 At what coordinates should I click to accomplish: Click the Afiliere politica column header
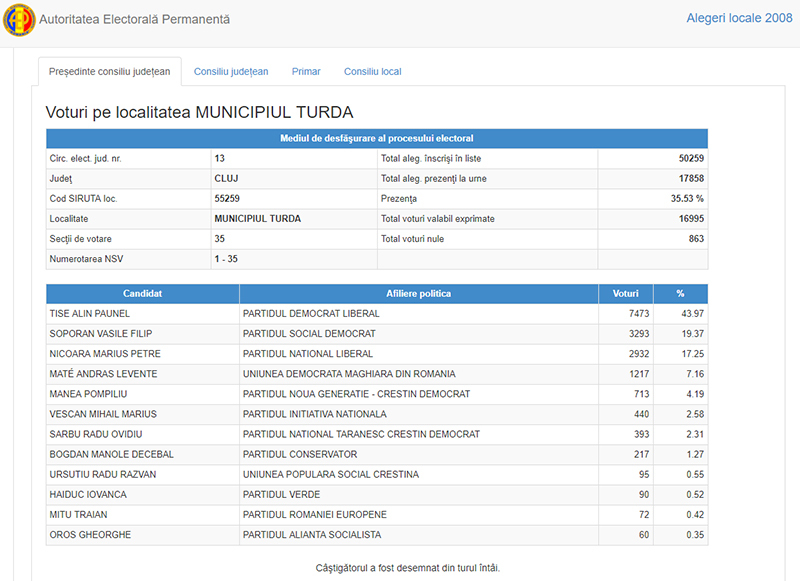pyautogui.click(x=418, y=294)
